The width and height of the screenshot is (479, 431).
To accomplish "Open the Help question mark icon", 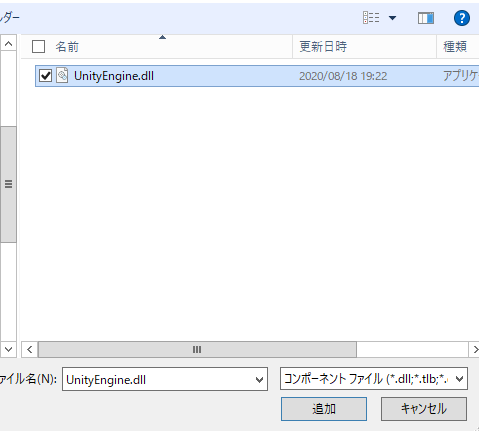I will 462,18.
